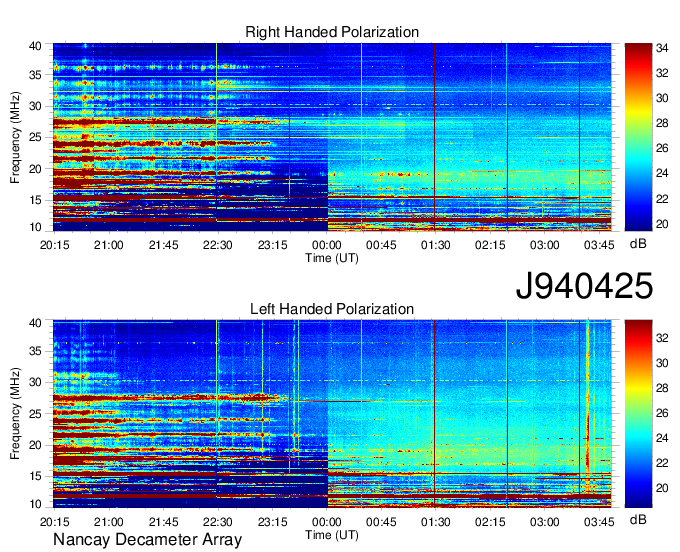Click 40 MHz tick on Left Handed plot

click(35, 323)
